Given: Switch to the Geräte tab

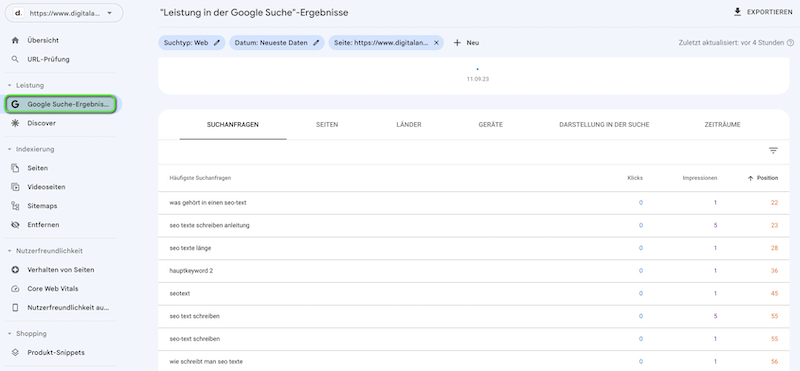Looking at the screenshot, I should coord(491,125).
